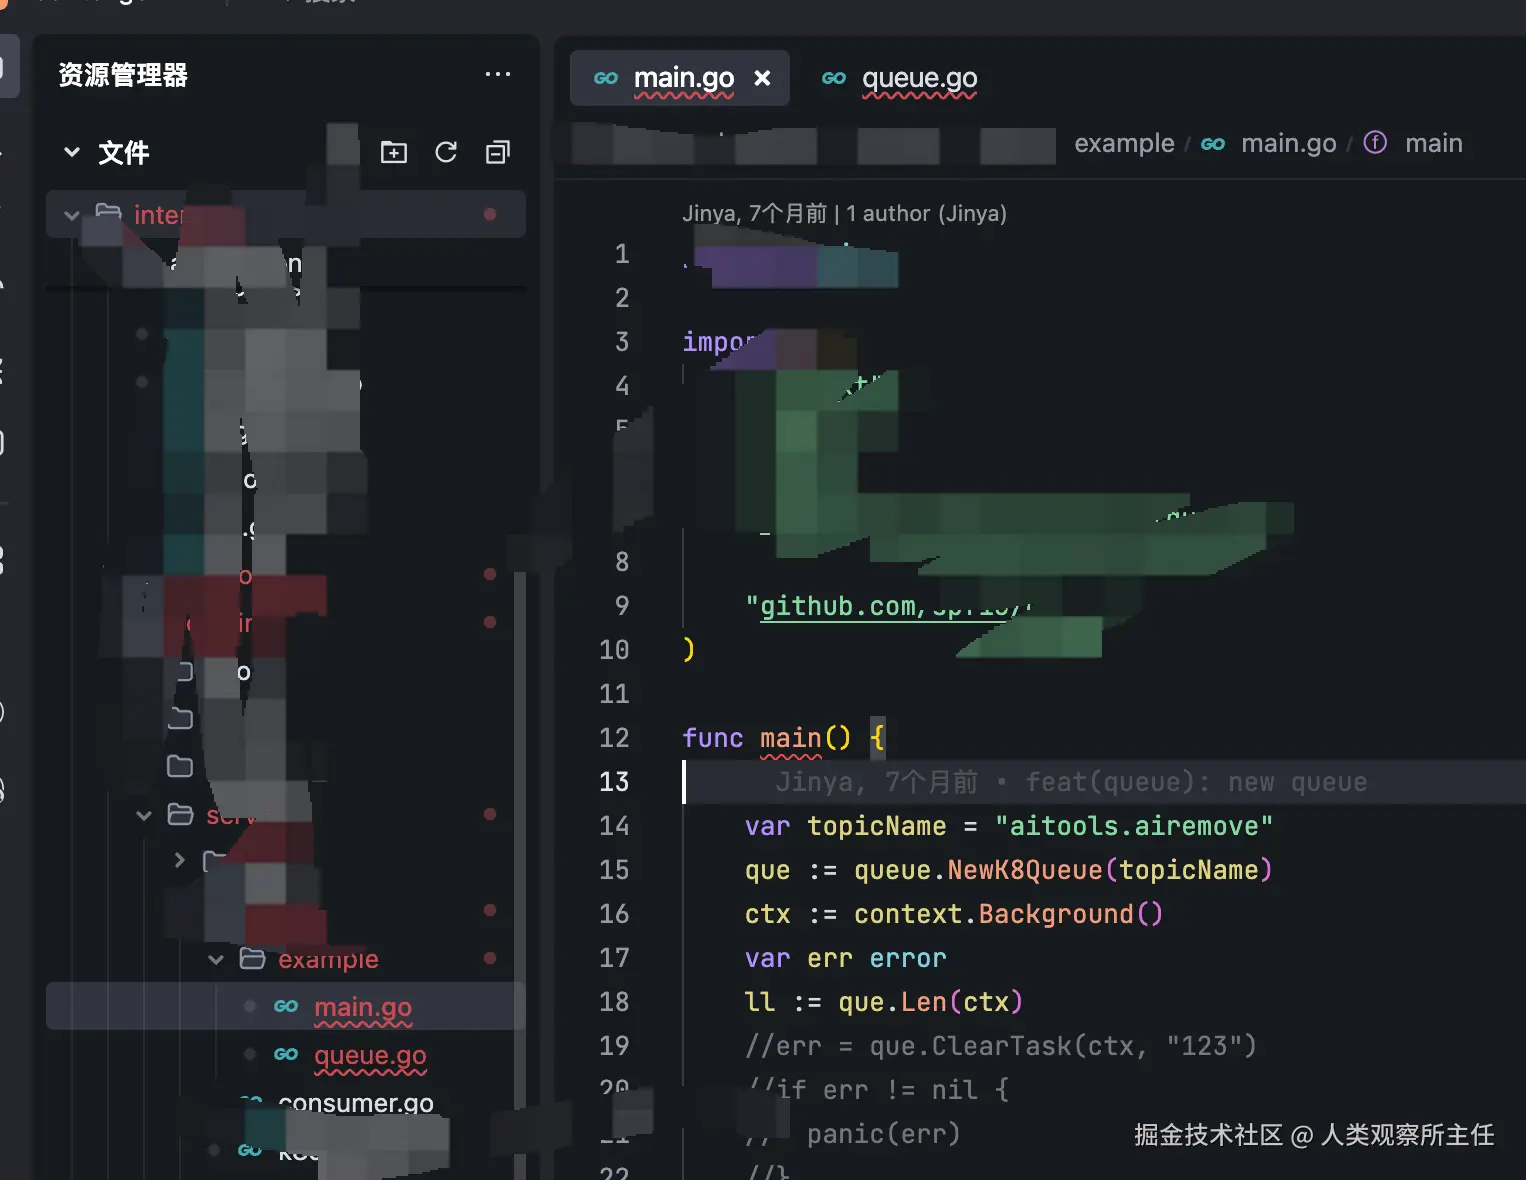This screenshot has width=1526, height=1180.
Task: Collapse the top-level inter folder chevron
Action: click(72, 215)
